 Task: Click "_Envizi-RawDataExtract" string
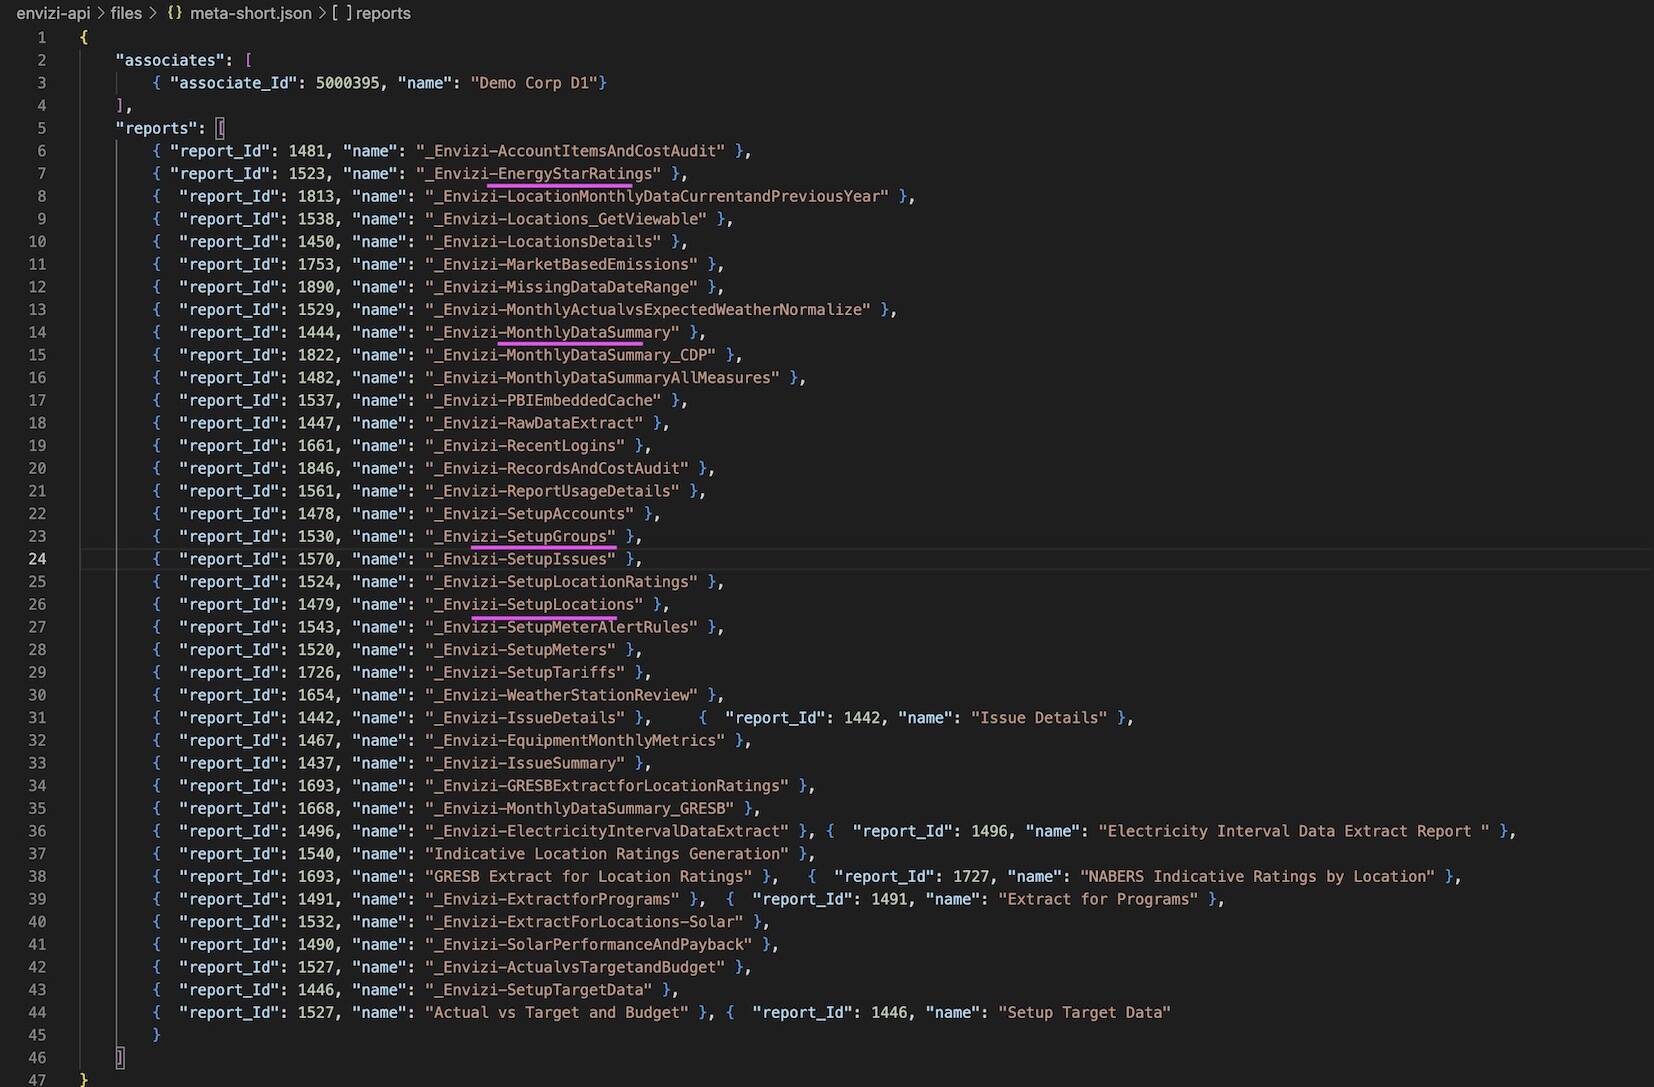click(534, 423)
